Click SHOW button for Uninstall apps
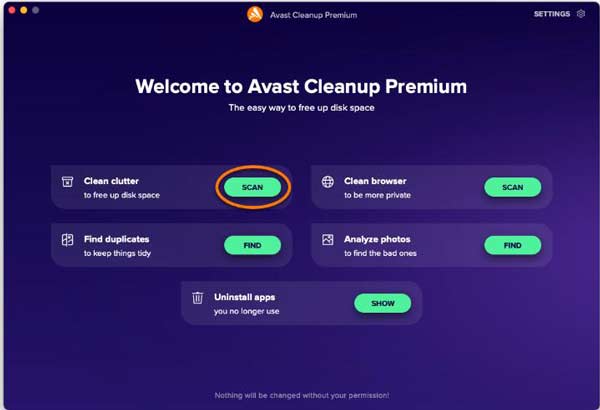Viewport: 600px width, 410px height. point(382,303)
